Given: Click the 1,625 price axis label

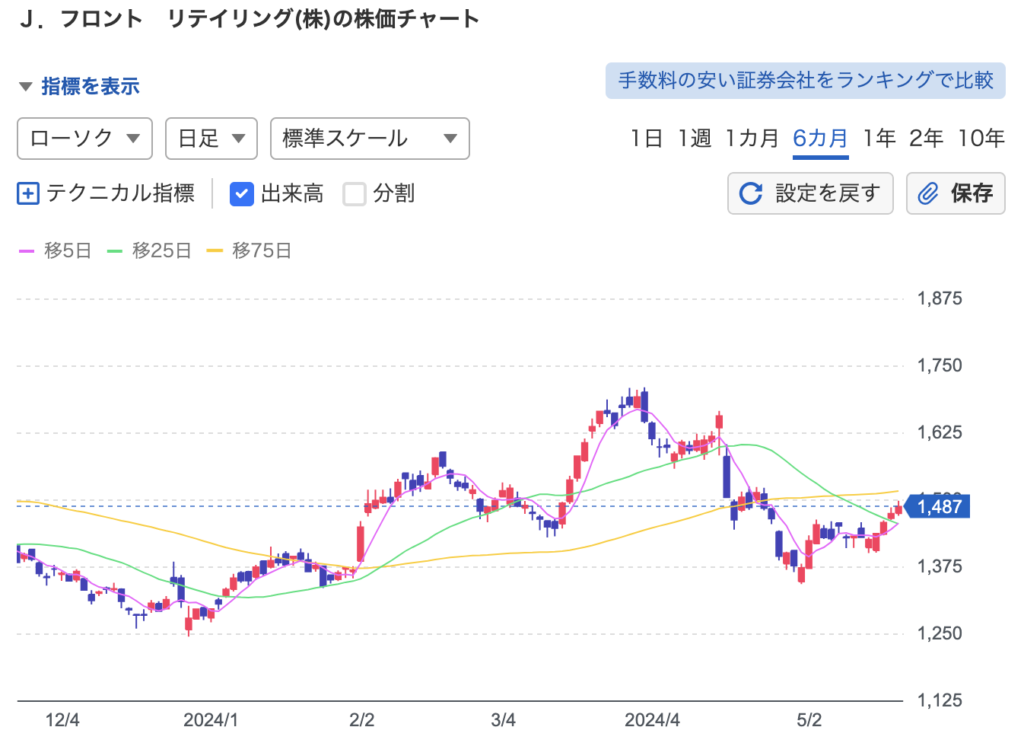Looking at the screenshot, I should click(x=939, y=432).
